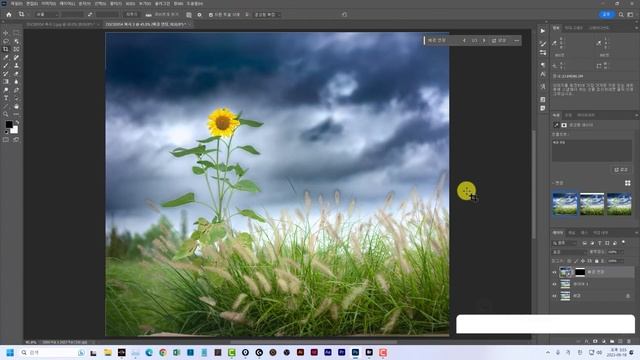Open the second menu (Edit) in menu bar
Image resolution: width=640 pixels, height=360 pixels.
[x=32, y=4]
